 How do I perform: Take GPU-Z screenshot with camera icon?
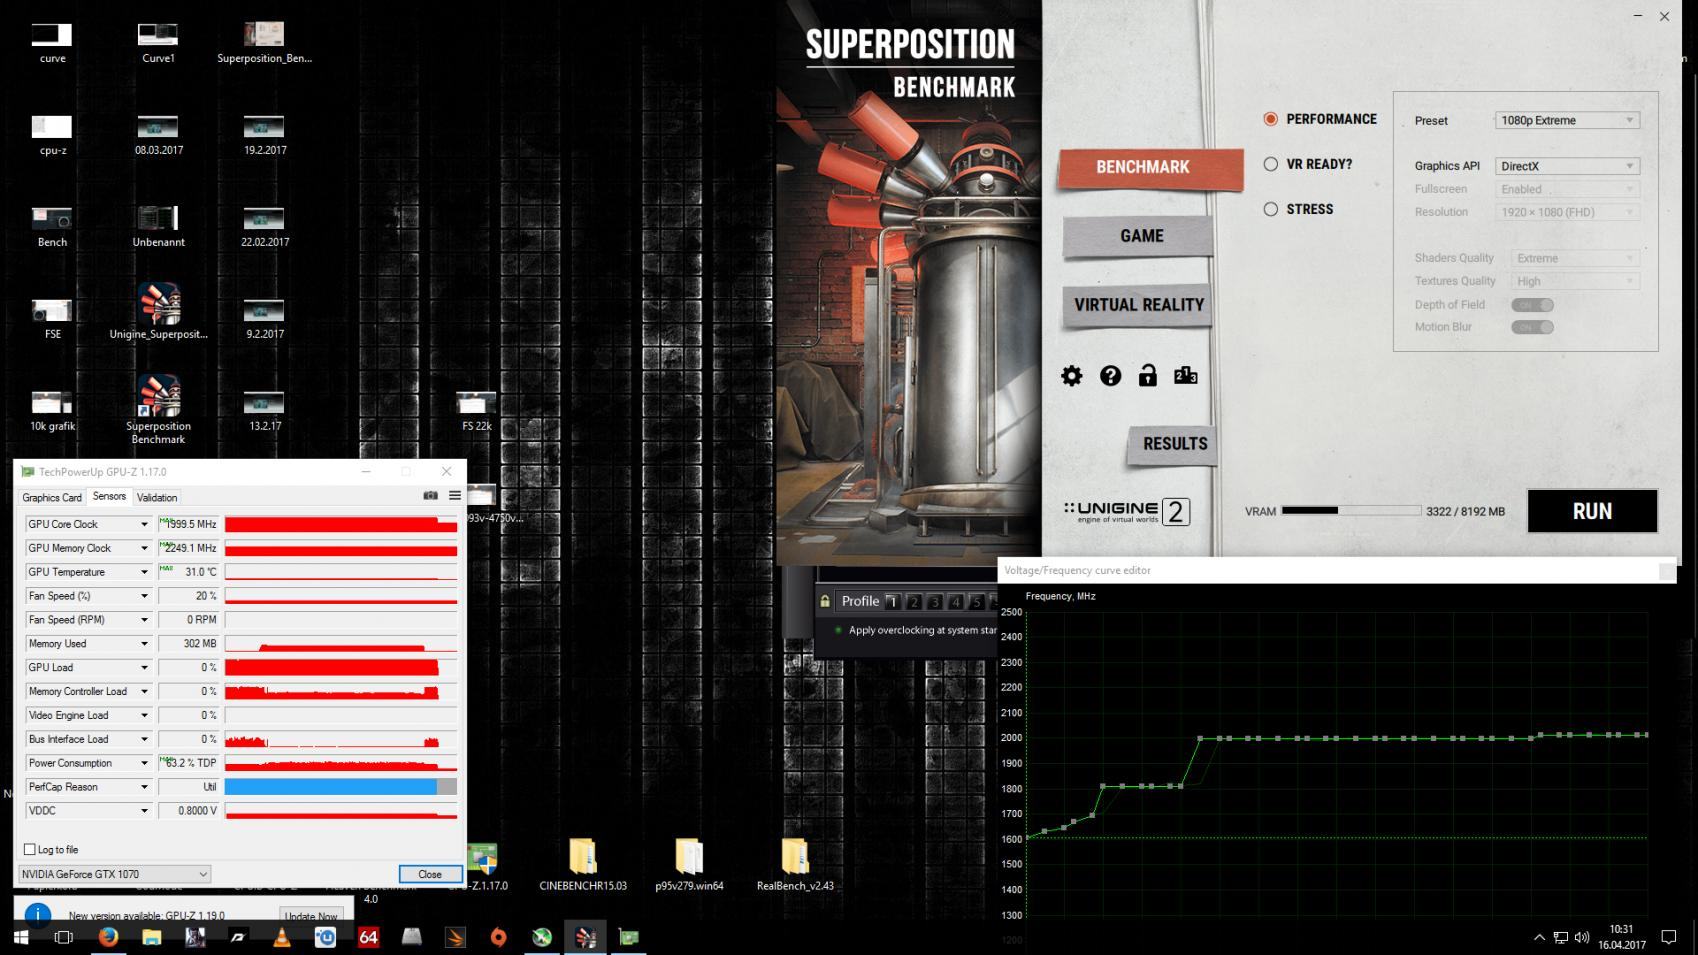(x=430, y=495)
